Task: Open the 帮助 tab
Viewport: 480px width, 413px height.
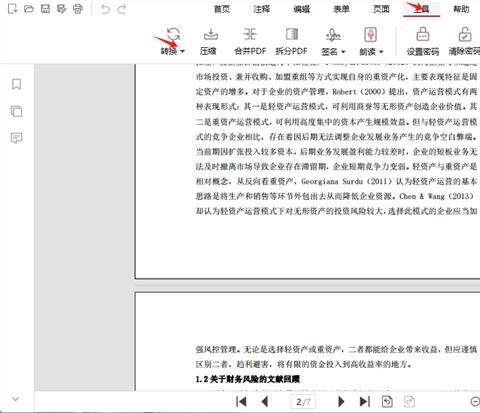Action: tap(461, 9)
